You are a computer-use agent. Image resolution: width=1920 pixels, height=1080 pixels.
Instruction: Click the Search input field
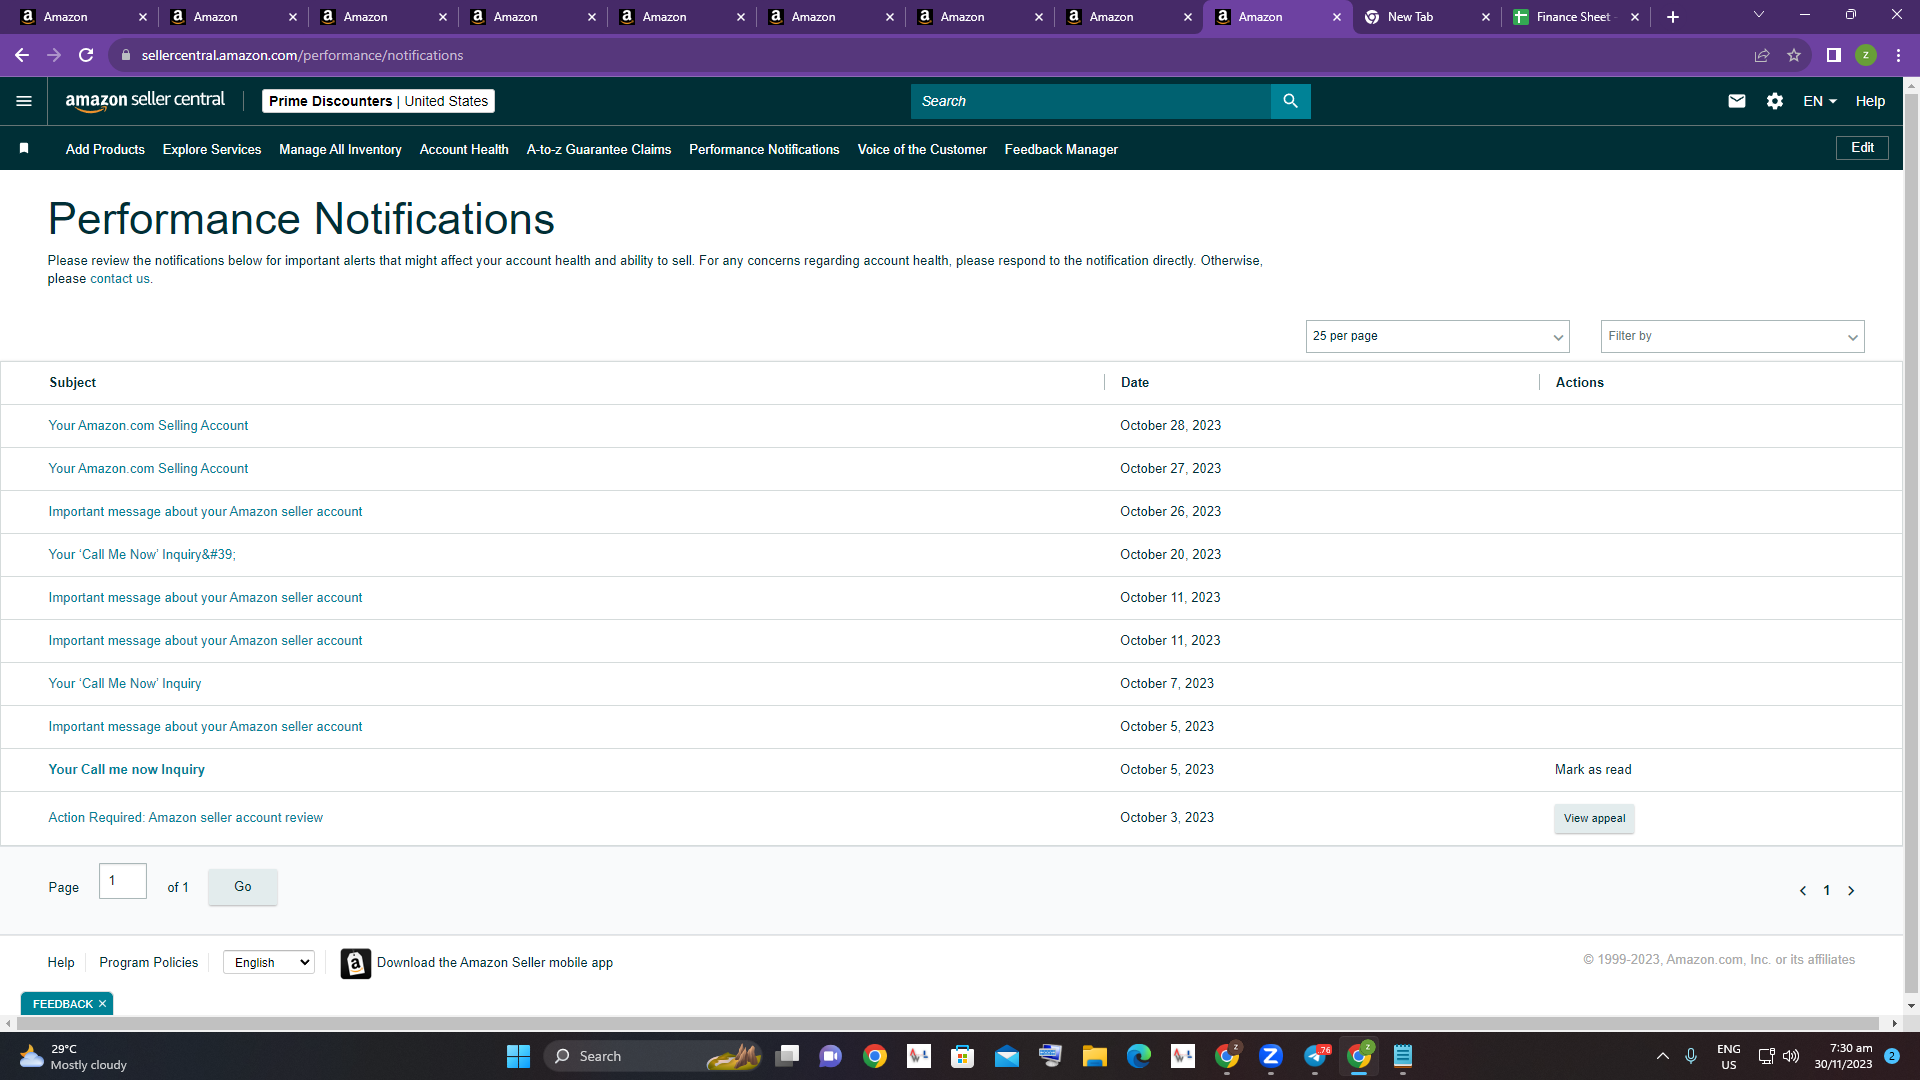(1090, 101)
